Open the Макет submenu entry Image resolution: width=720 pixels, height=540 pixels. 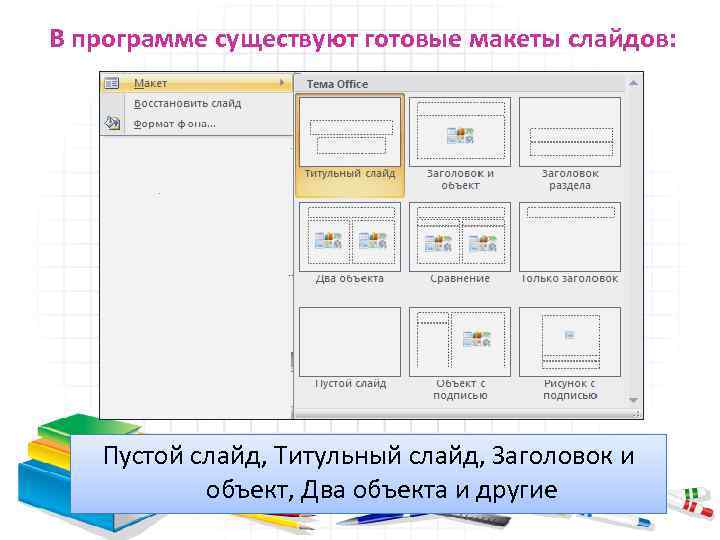(x=197, y=83)
